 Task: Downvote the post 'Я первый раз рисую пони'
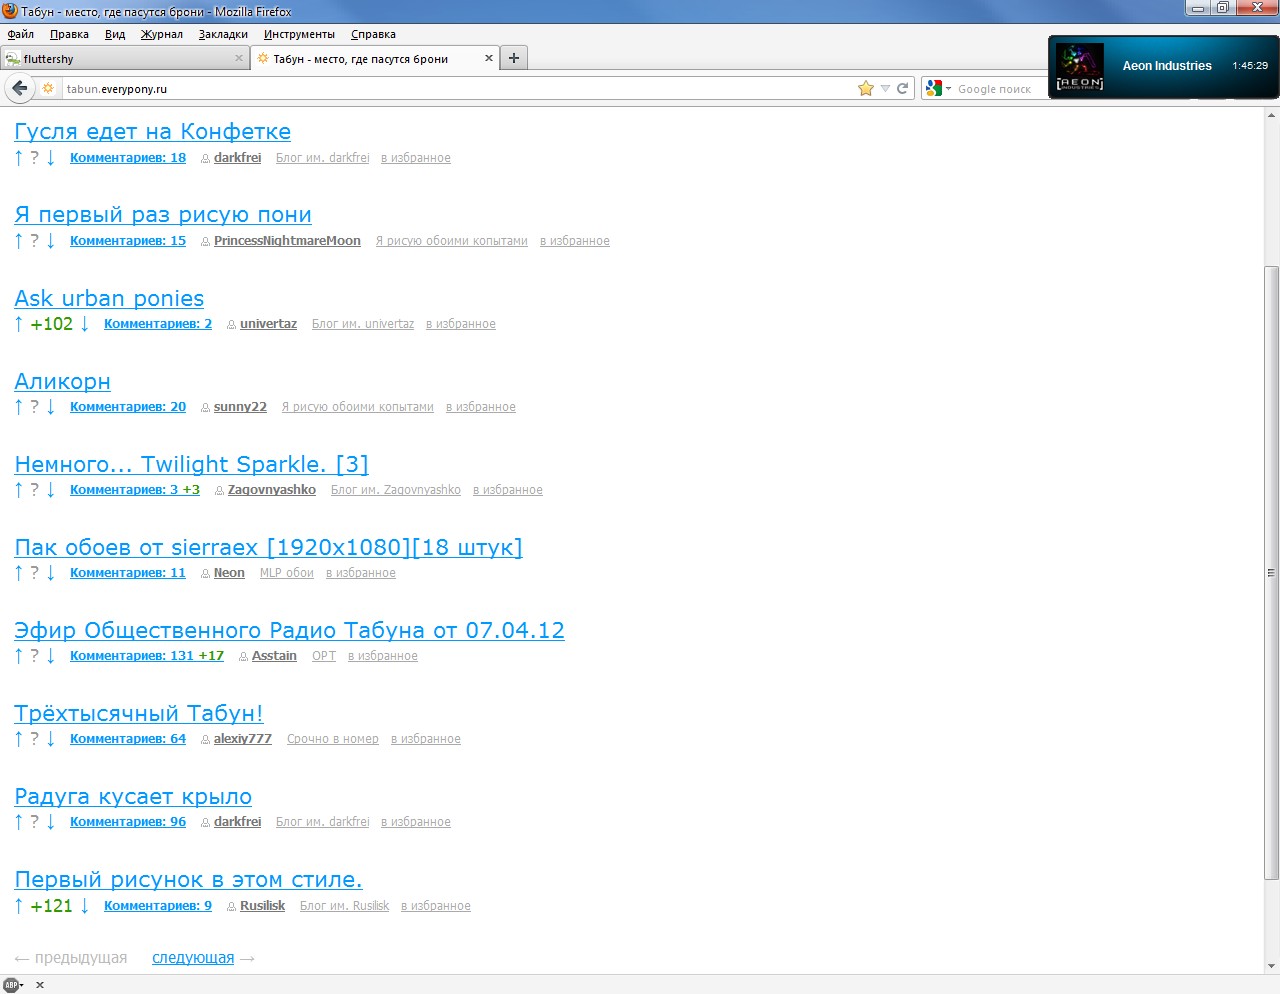tap(51, 241)
